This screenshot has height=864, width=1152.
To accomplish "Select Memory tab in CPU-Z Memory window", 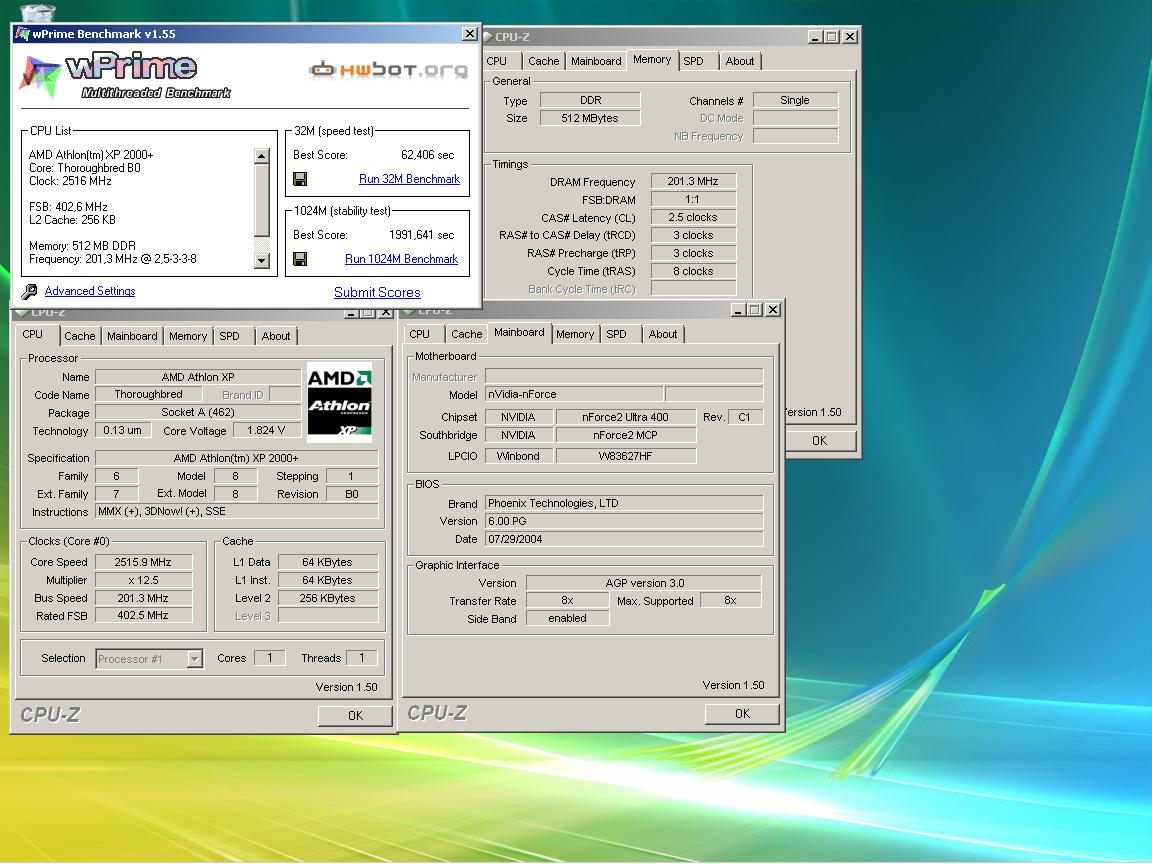I will pos(652,60).
